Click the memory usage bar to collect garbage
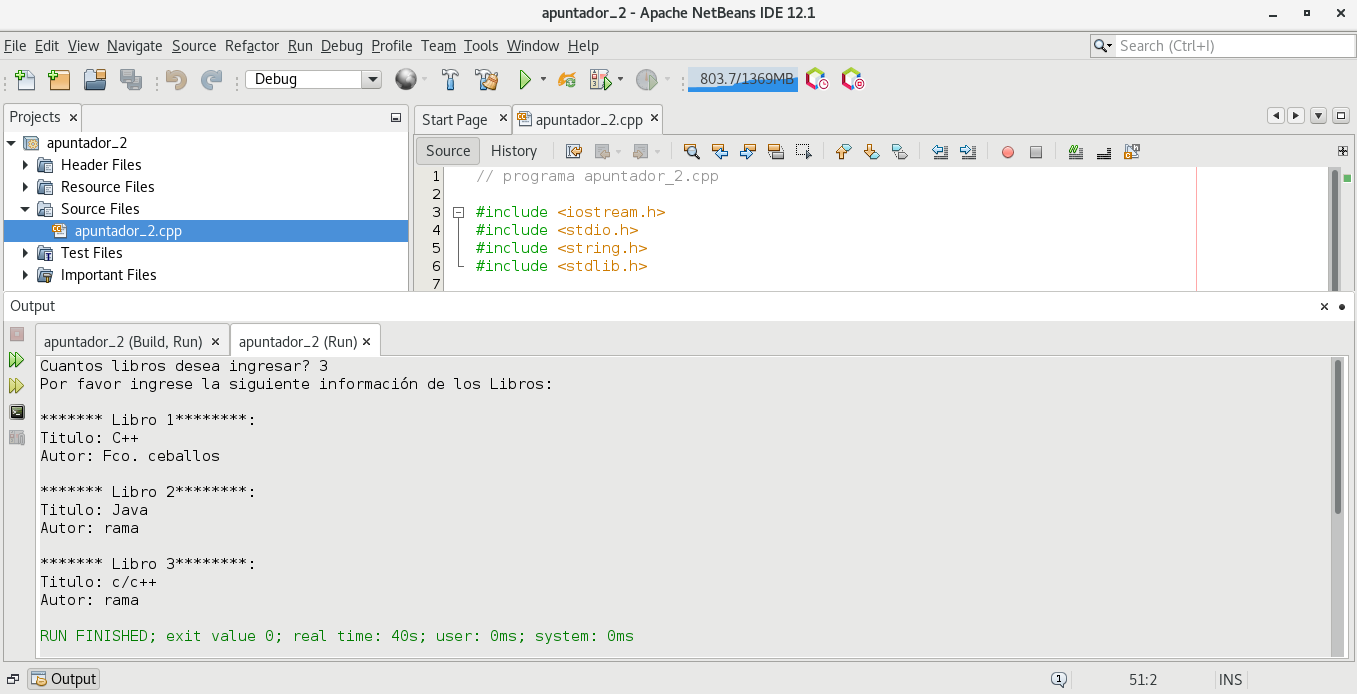The height and width of the screenshot is (694, 1357). tap(742, 80)
